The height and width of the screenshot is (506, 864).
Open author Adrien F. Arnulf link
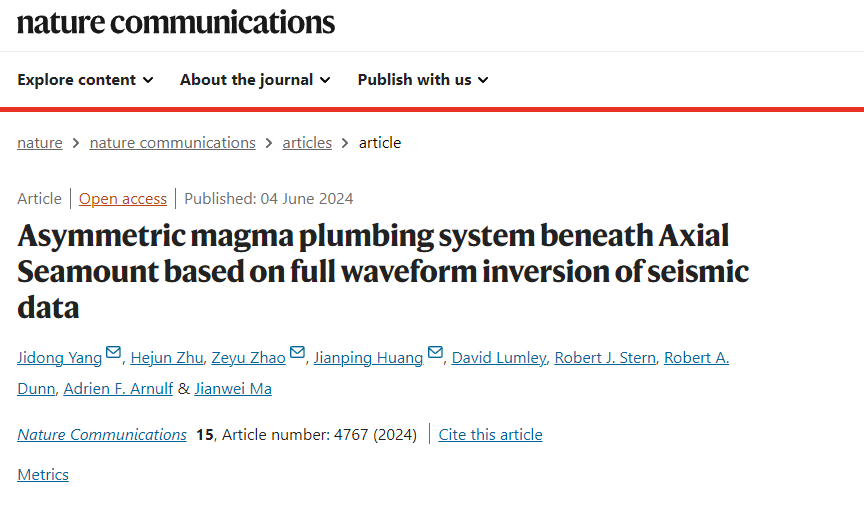(x=118, y=388)
